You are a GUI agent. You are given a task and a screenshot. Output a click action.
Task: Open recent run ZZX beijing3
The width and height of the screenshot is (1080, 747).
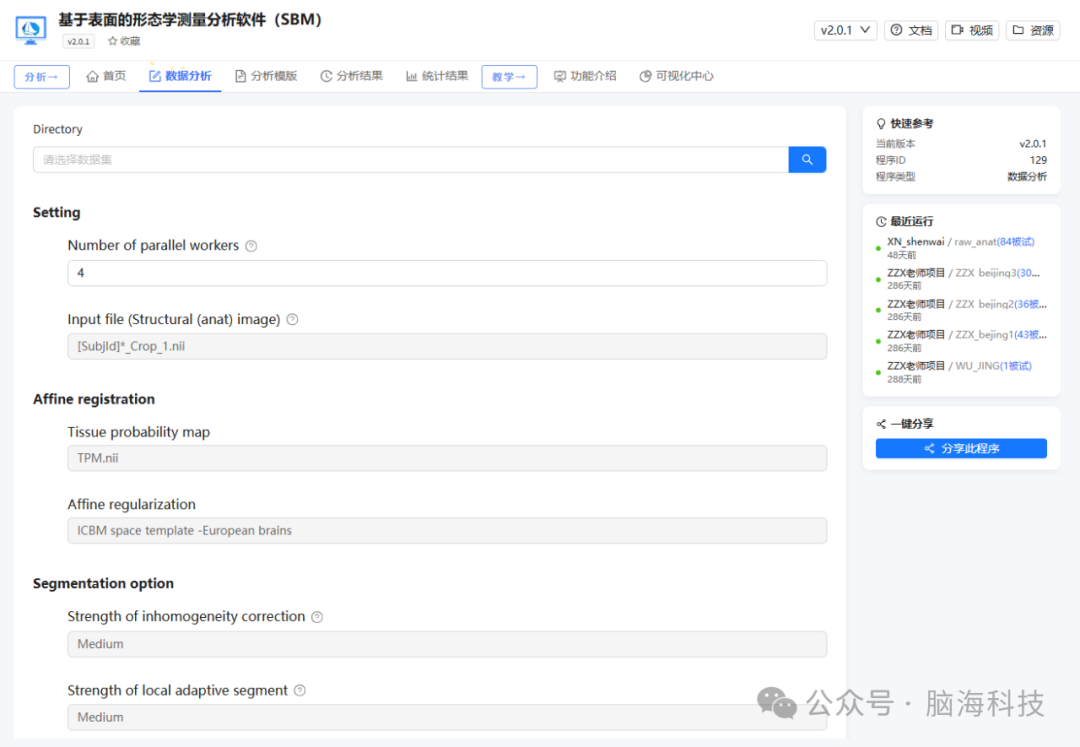point(963,273)
